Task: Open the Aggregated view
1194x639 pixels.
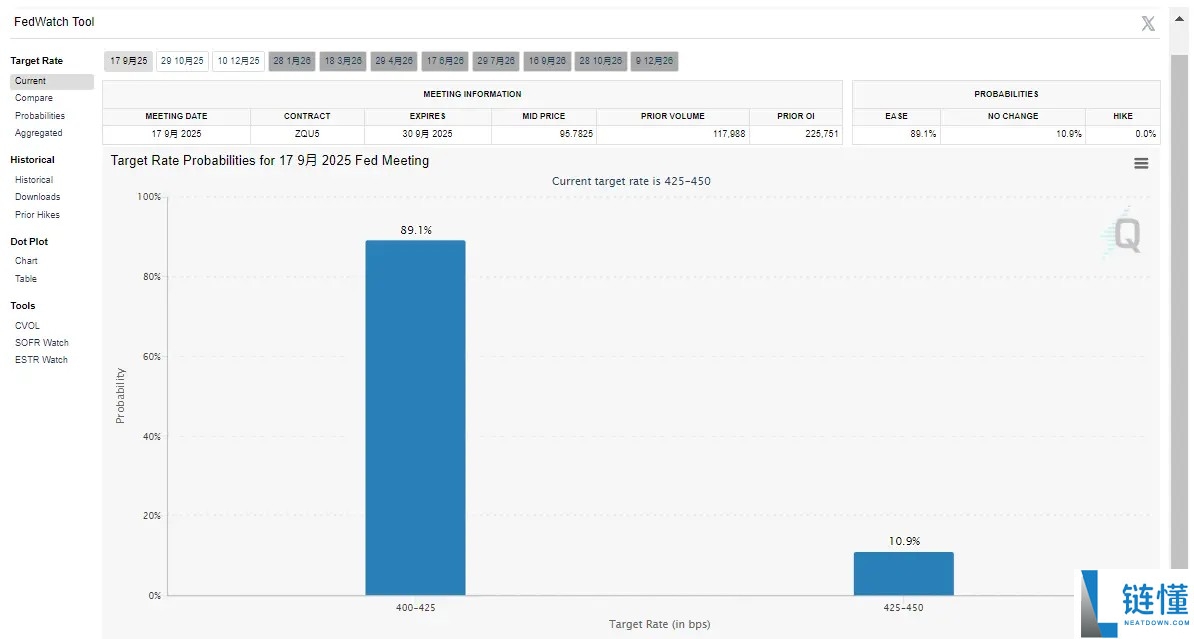Action: click(x=38, y=132)
